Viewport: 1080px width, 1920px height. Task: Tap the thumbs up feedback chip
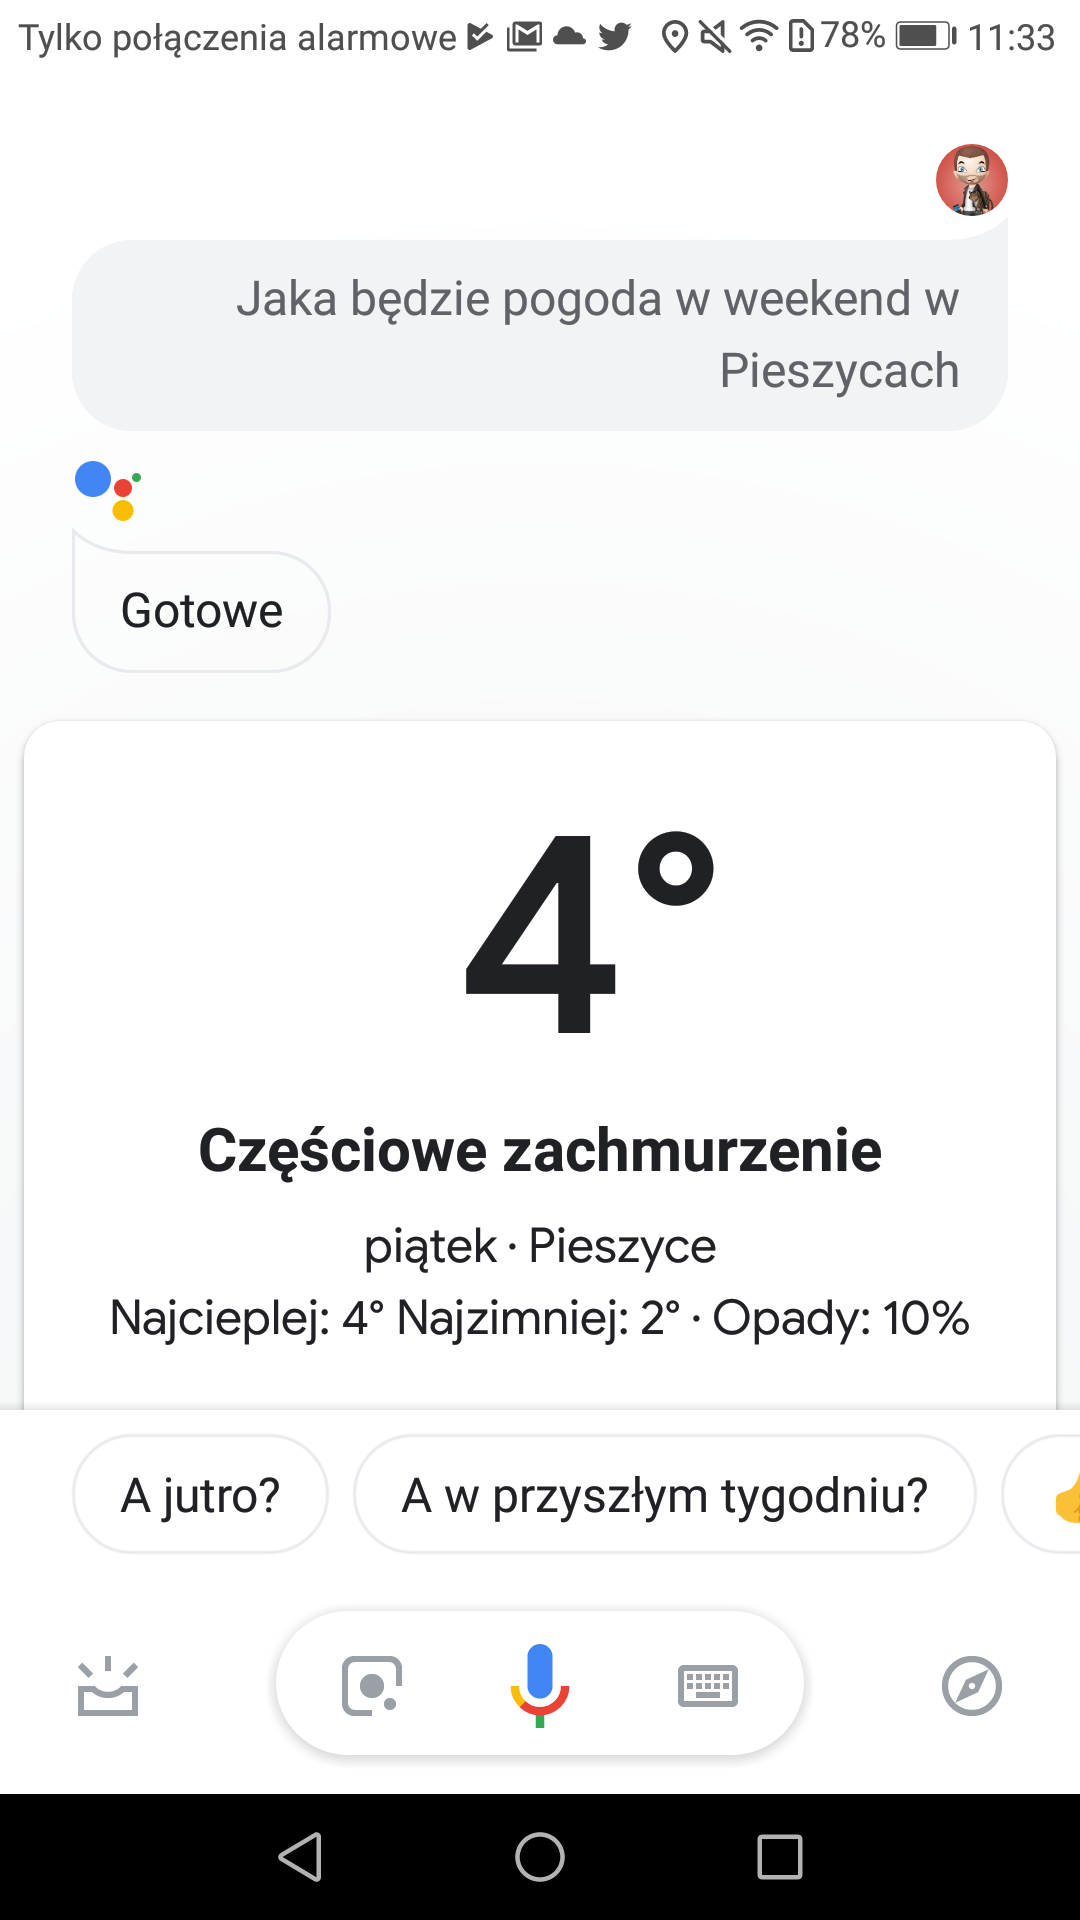[x=1042, y=1494]
